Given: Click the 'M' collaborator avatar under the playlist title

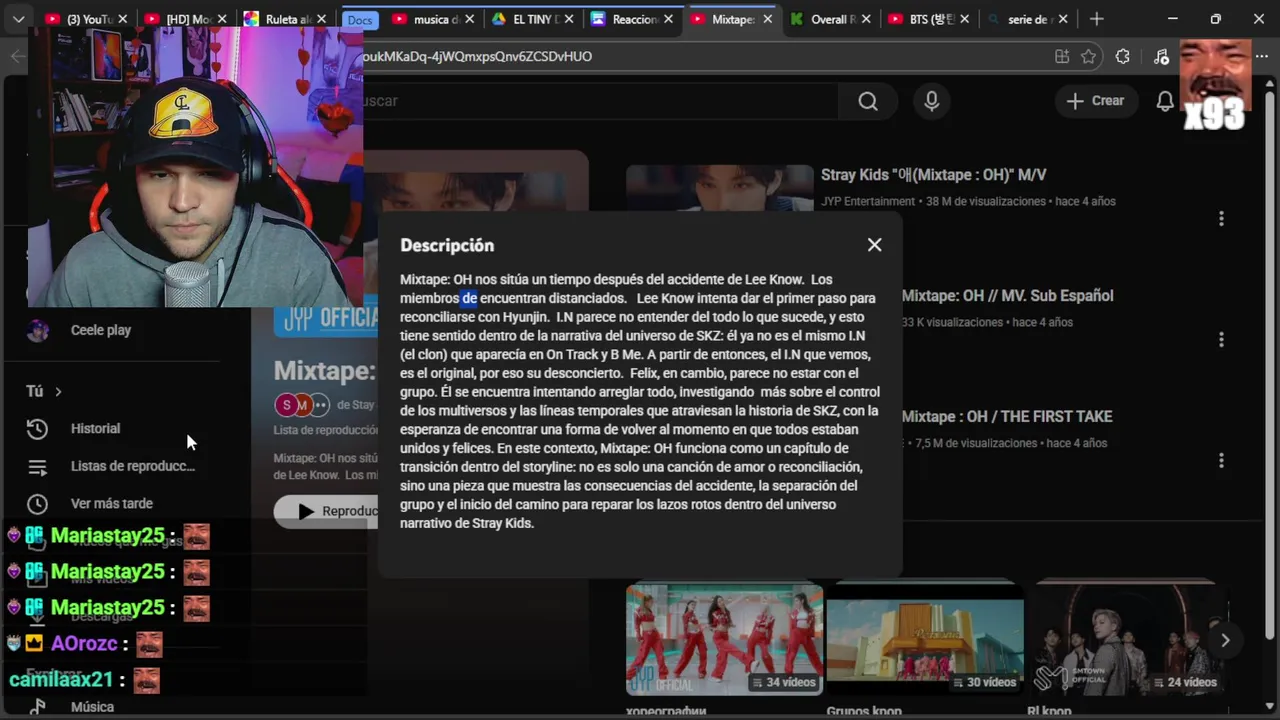Looking at the screenshot, I should 302,405.
